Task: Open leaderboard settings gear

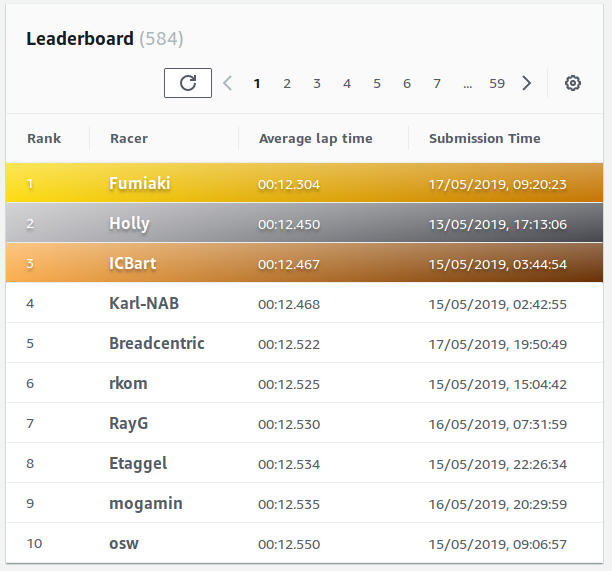Action: click(x=573, y=83)
